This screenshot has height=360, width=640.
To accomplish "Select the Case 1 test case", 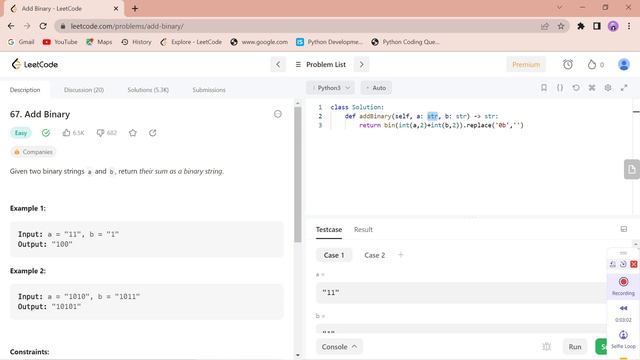I will pos(334,255).
